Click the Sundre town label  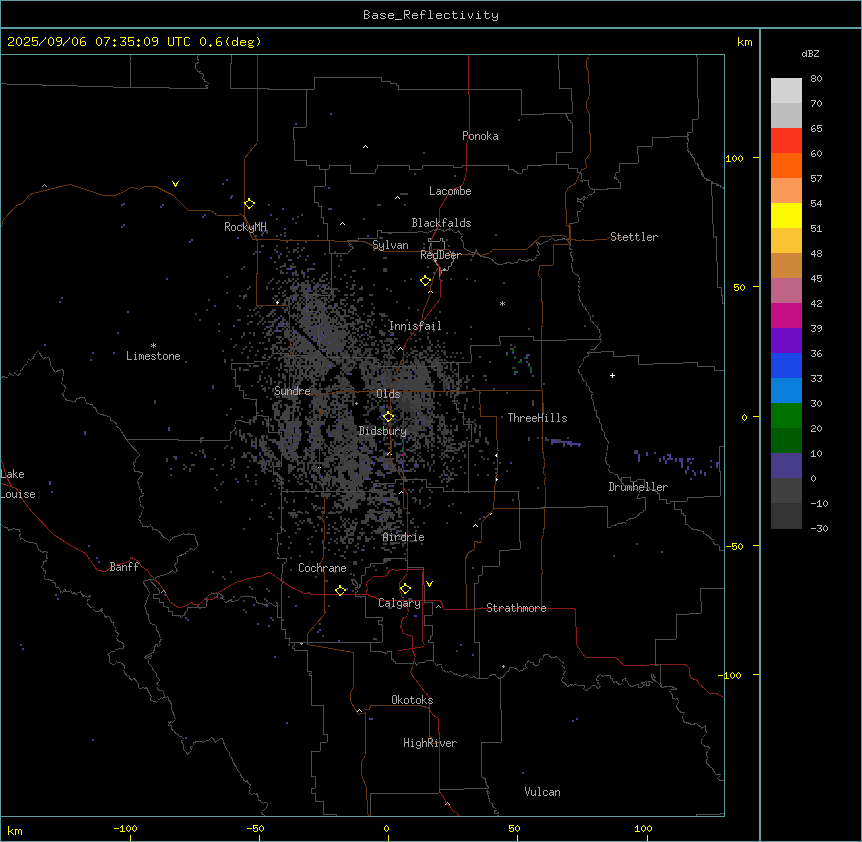click(292, 391)
